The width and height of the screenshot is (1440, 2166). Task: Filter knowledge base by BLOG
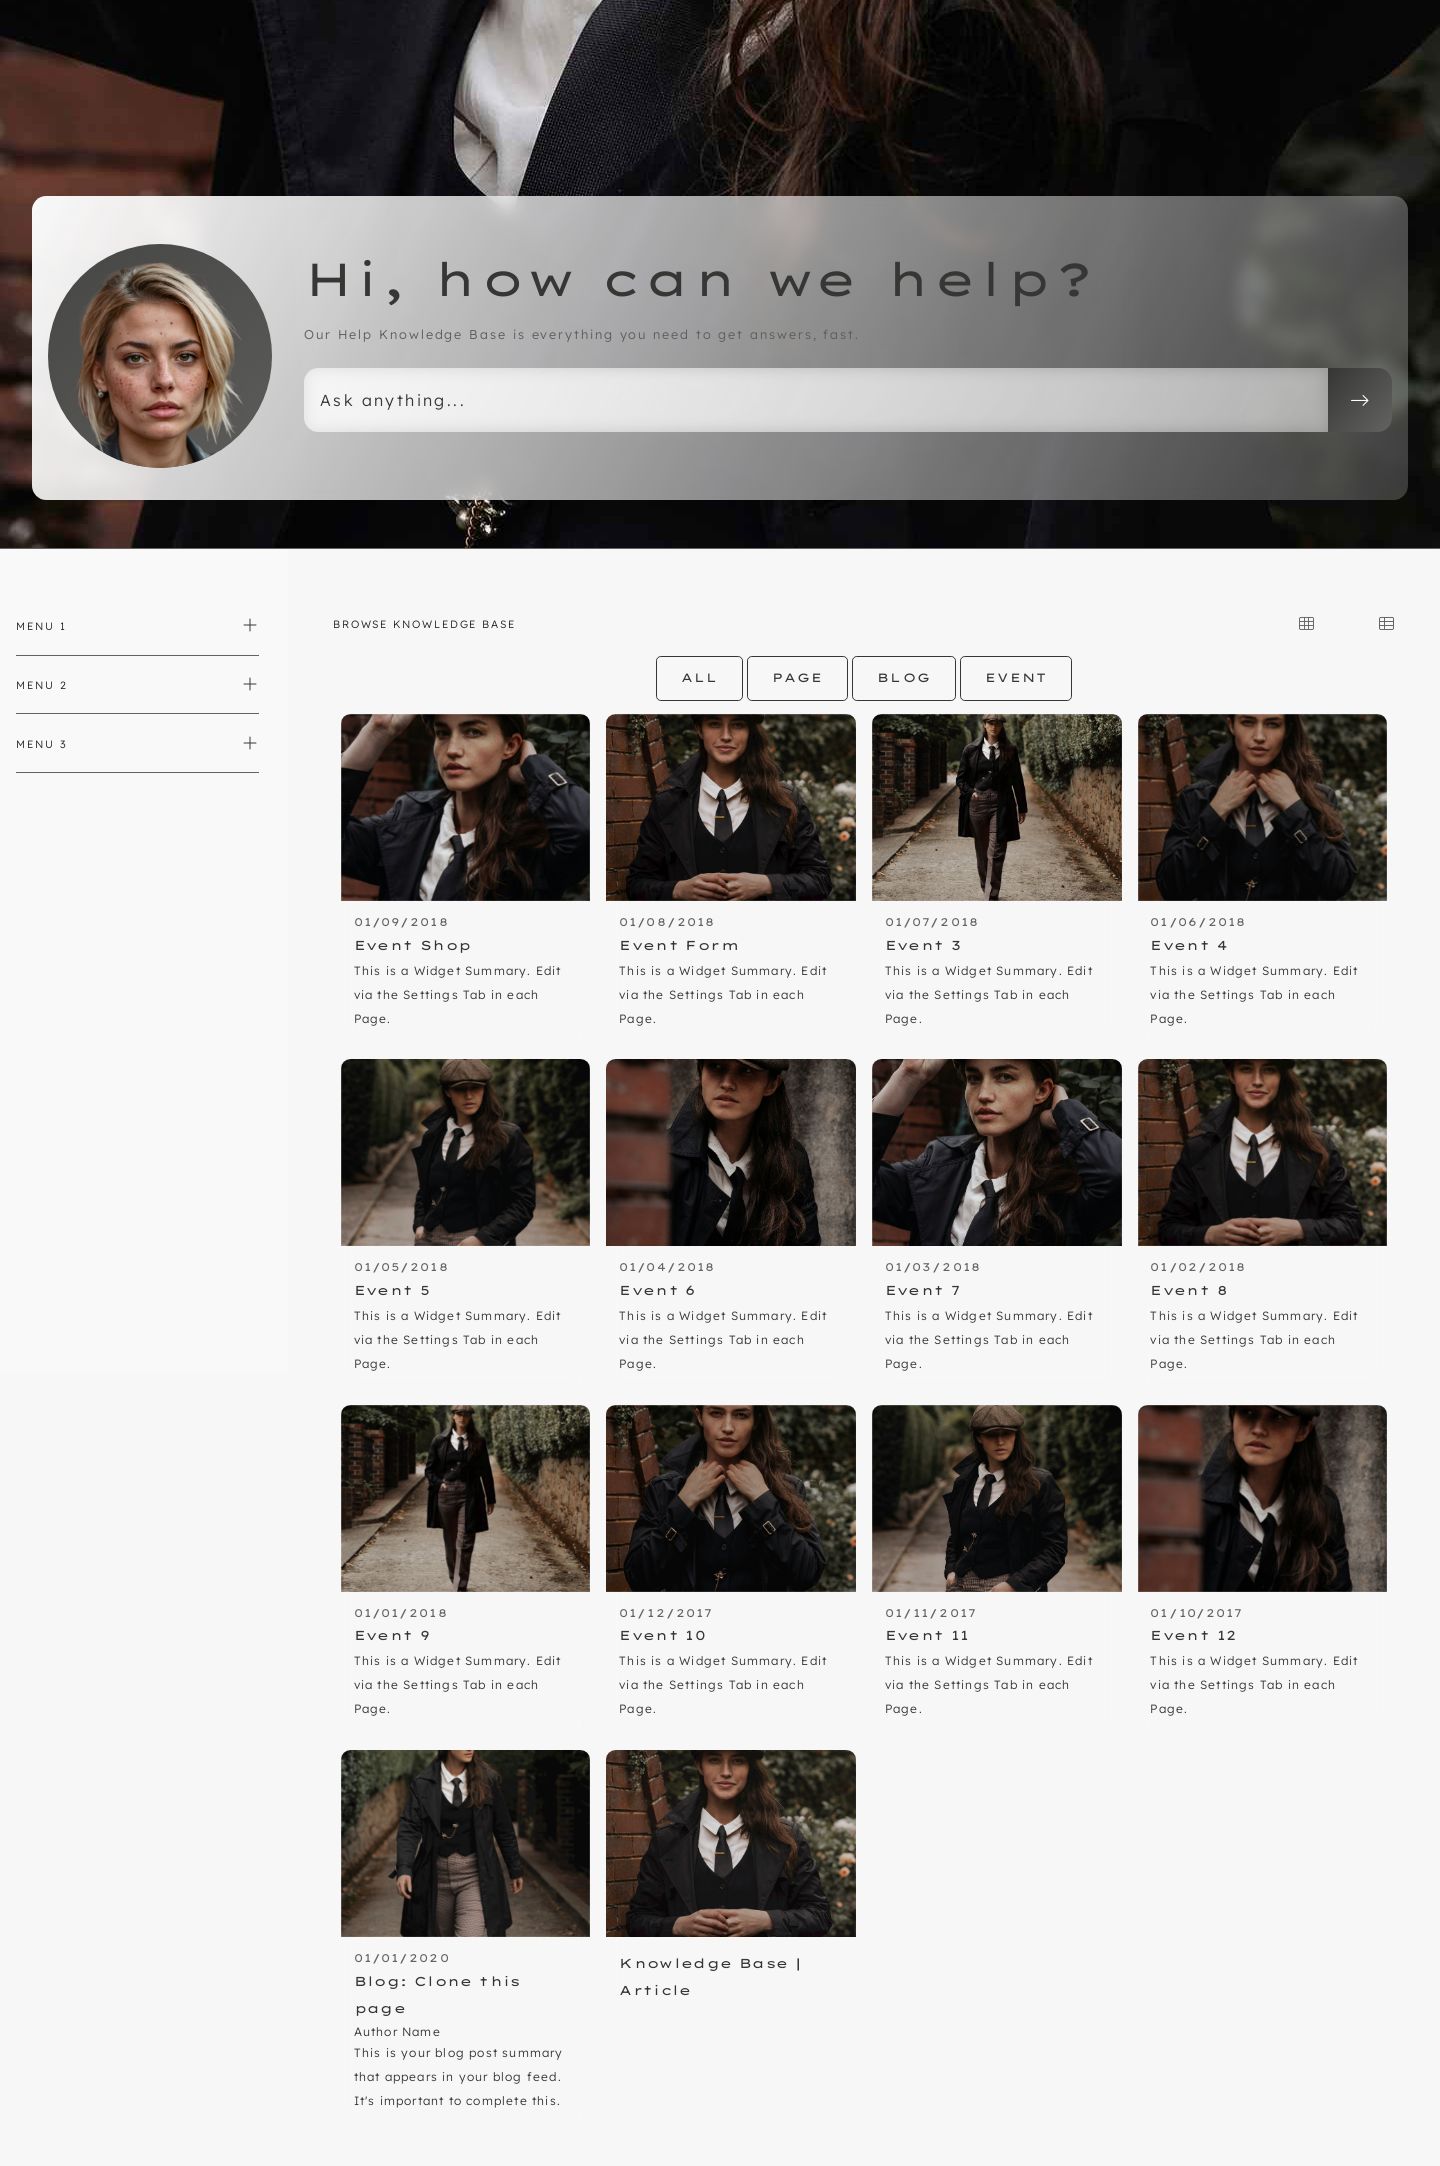(x=904, y=678)
